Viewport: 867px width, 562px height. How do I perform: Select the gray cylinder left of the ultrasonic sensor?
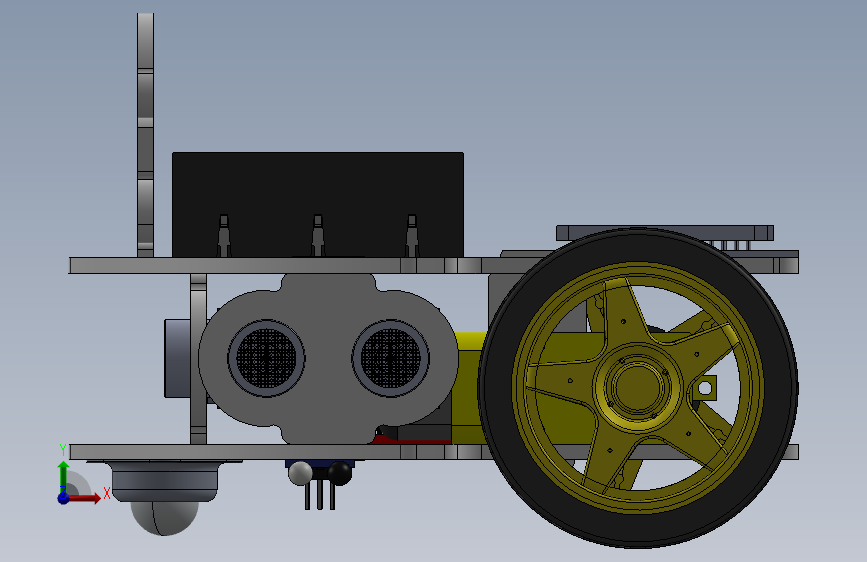click(x=177, y=358)
